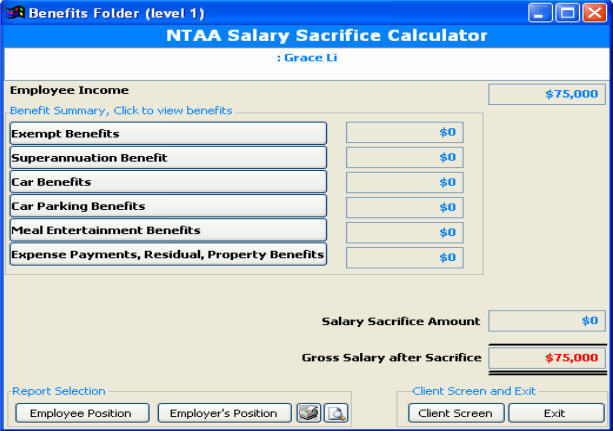This screenshot has width=613, height=431.
Task: Select Meal Entertainment Benefits
Action: (x=168, y=230)
